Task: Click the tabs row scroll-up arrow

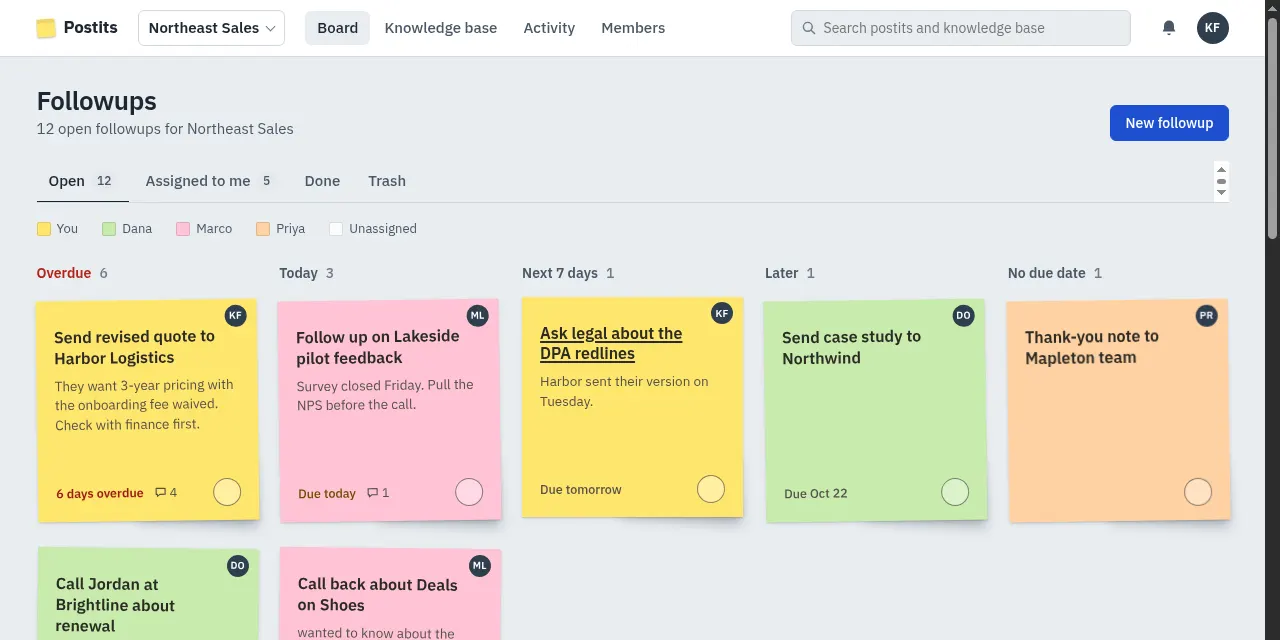Action: pos(1221,169)
